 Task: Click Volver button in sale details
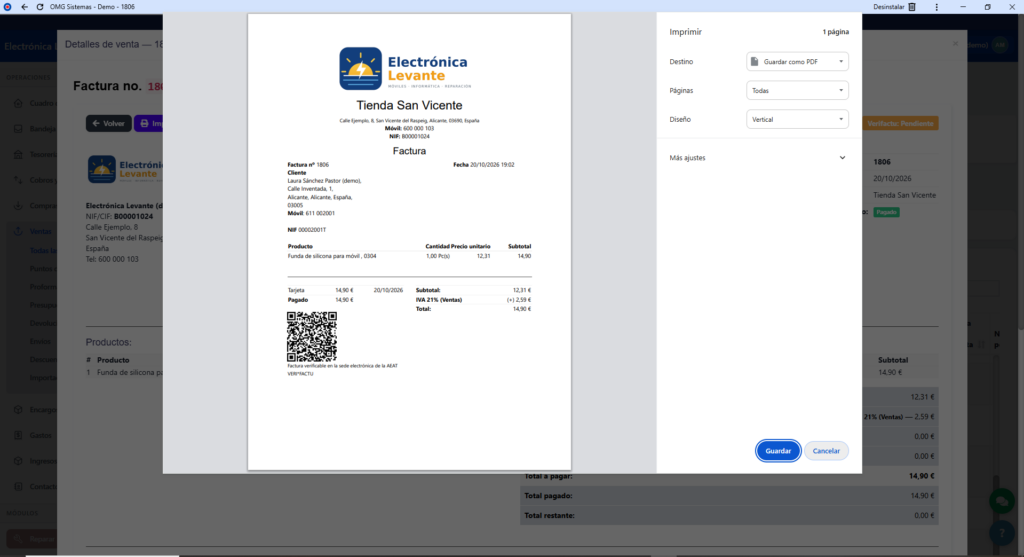[108, 123]
